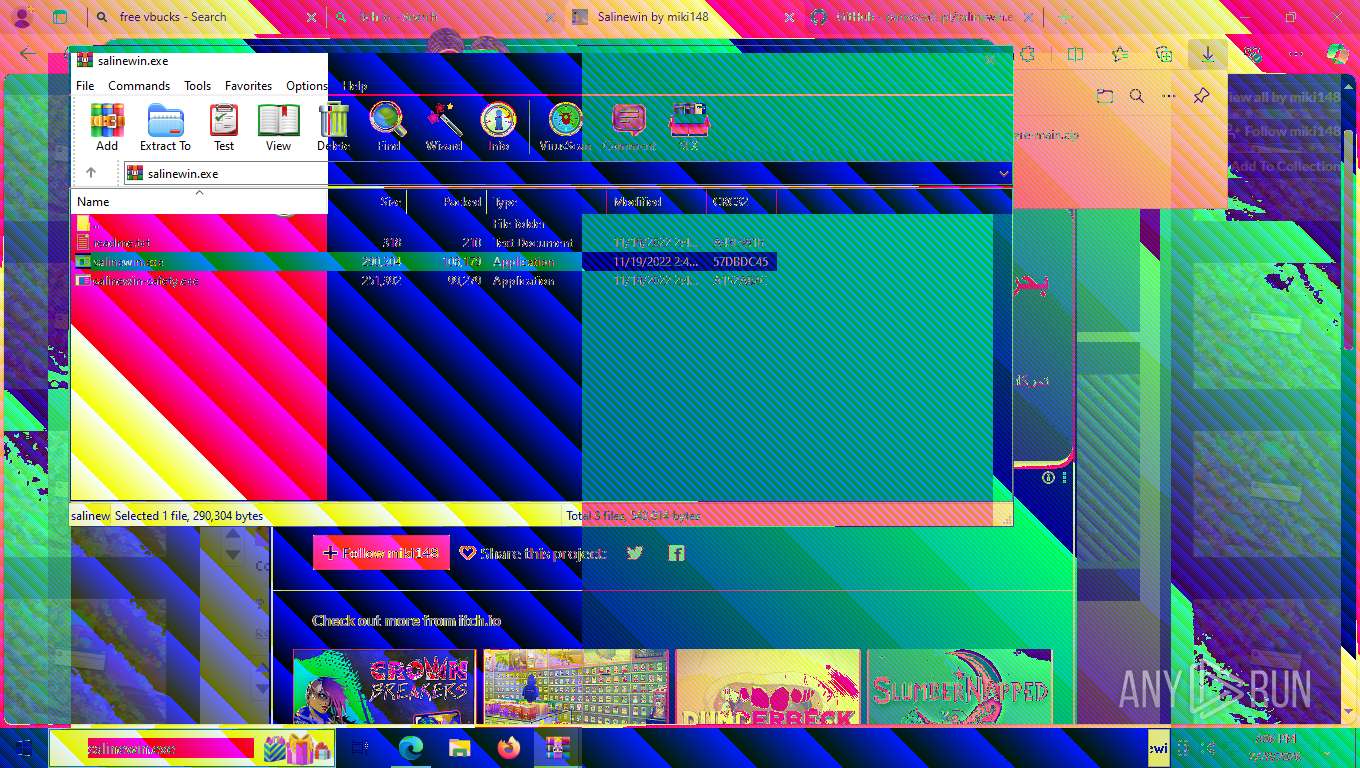The width and height of the screenshot is (1360, 768).
Task: Open the Collections icon in Edge
Action: pos(1164,55)
